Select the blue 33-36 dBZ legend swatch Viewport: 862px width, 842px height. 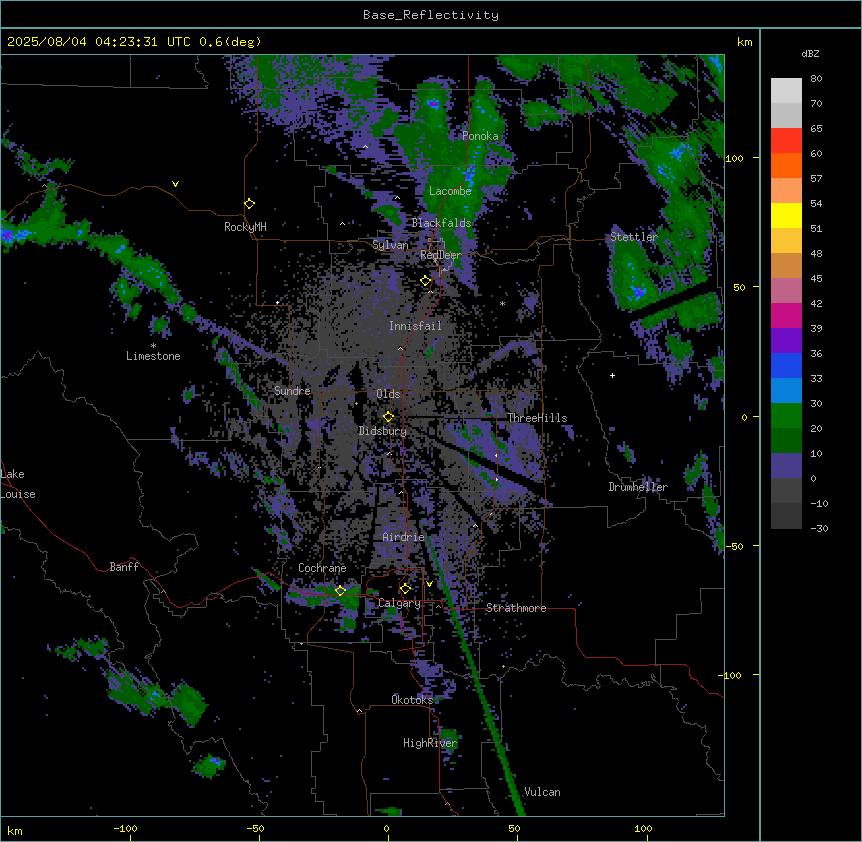click(x=786, y=366)
